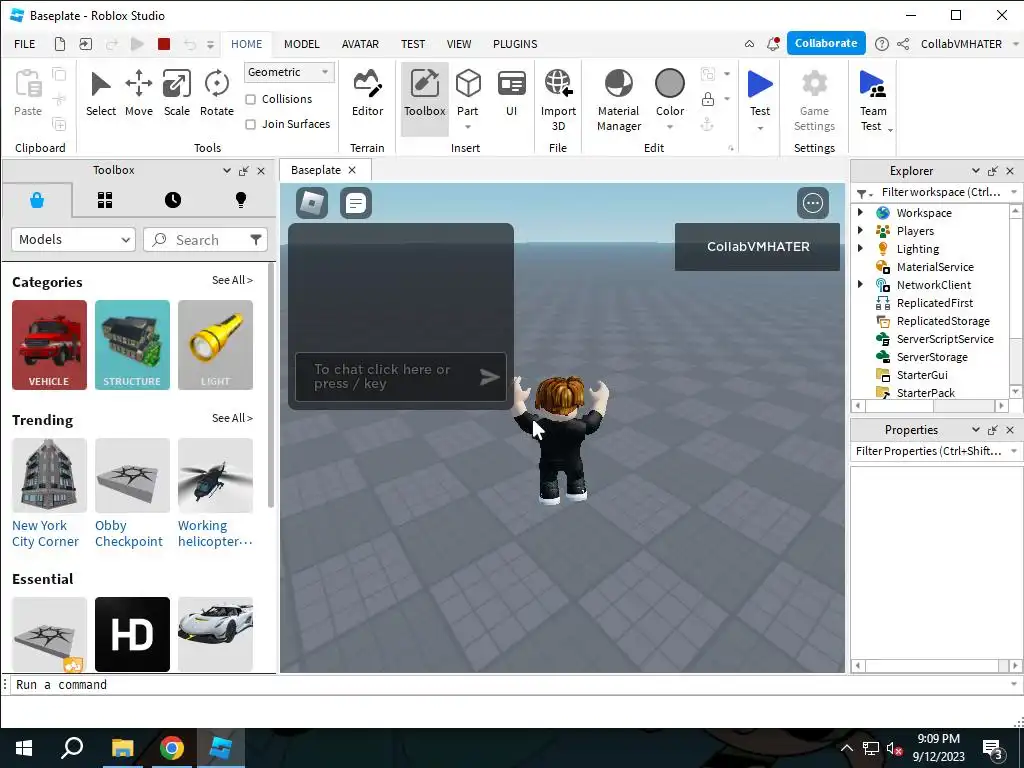
Task: Click Import 3D
Action: click(558, 100)
